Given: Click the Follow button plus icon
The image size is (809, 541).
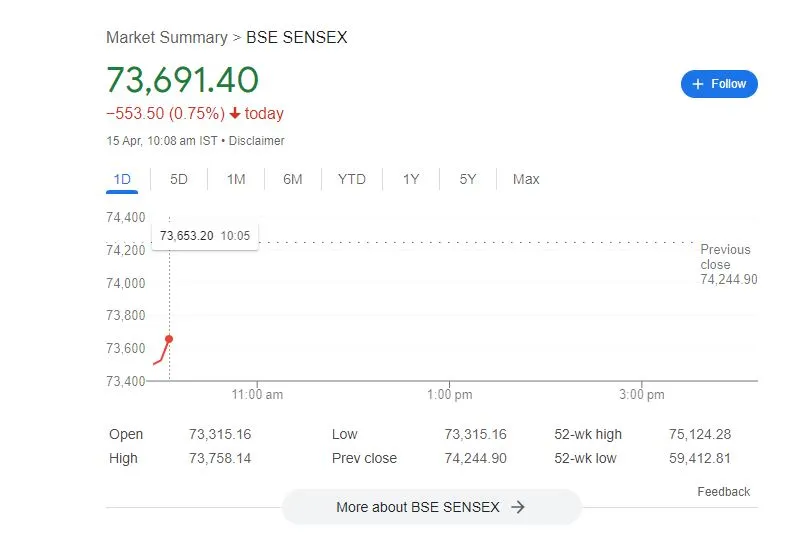Looking at the screenshot, I should click(698, 84).
